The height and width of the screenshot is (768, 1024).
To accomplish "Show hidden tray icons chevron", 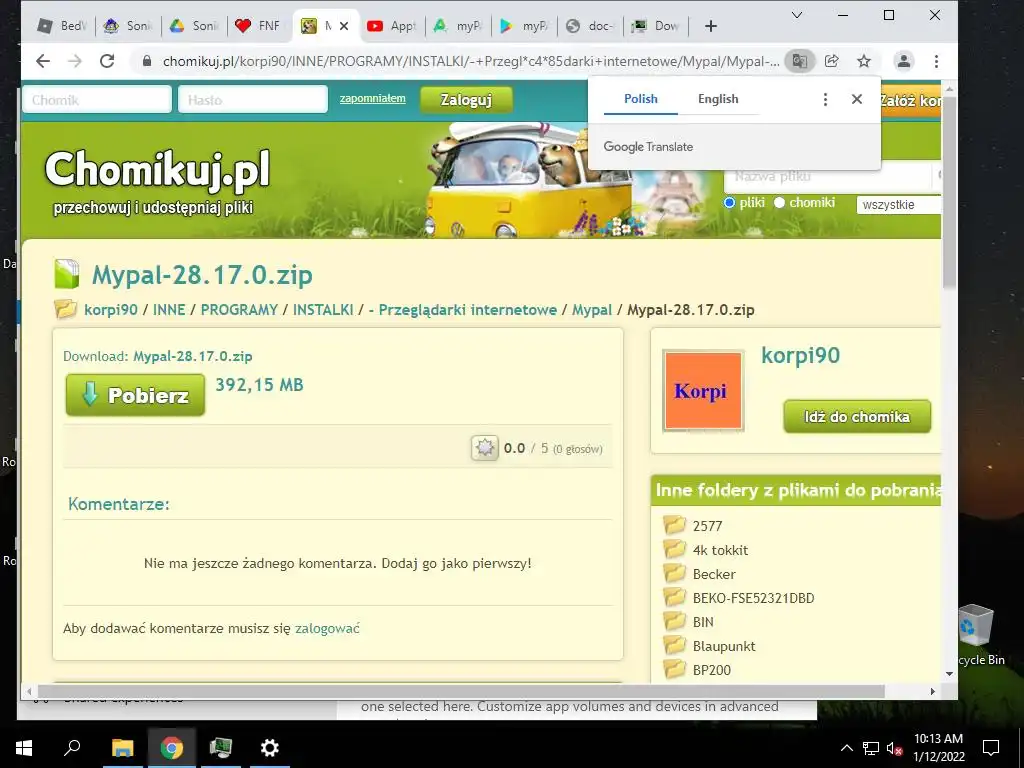I will pos(846,748).
